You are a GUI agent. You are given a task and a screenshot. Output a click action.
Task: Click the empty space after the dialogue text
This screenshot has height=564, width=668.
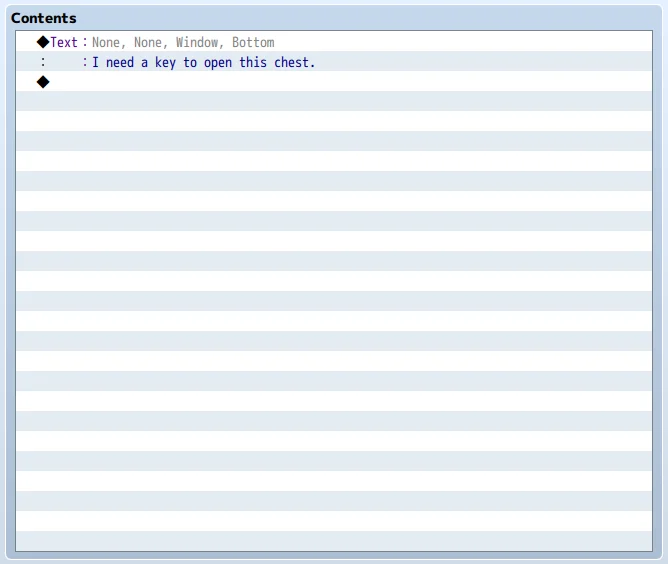pos(480,62)
